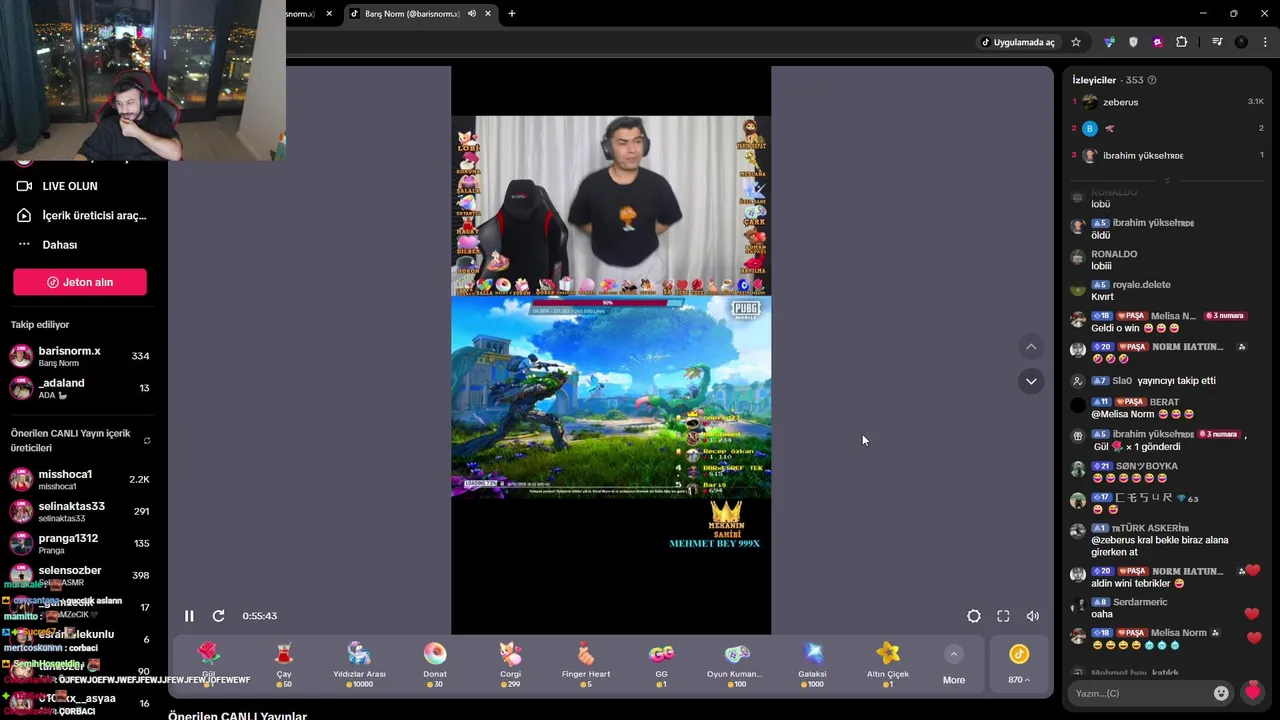
Task: Switch to Barış Norm browser tab
Action: 412,14
